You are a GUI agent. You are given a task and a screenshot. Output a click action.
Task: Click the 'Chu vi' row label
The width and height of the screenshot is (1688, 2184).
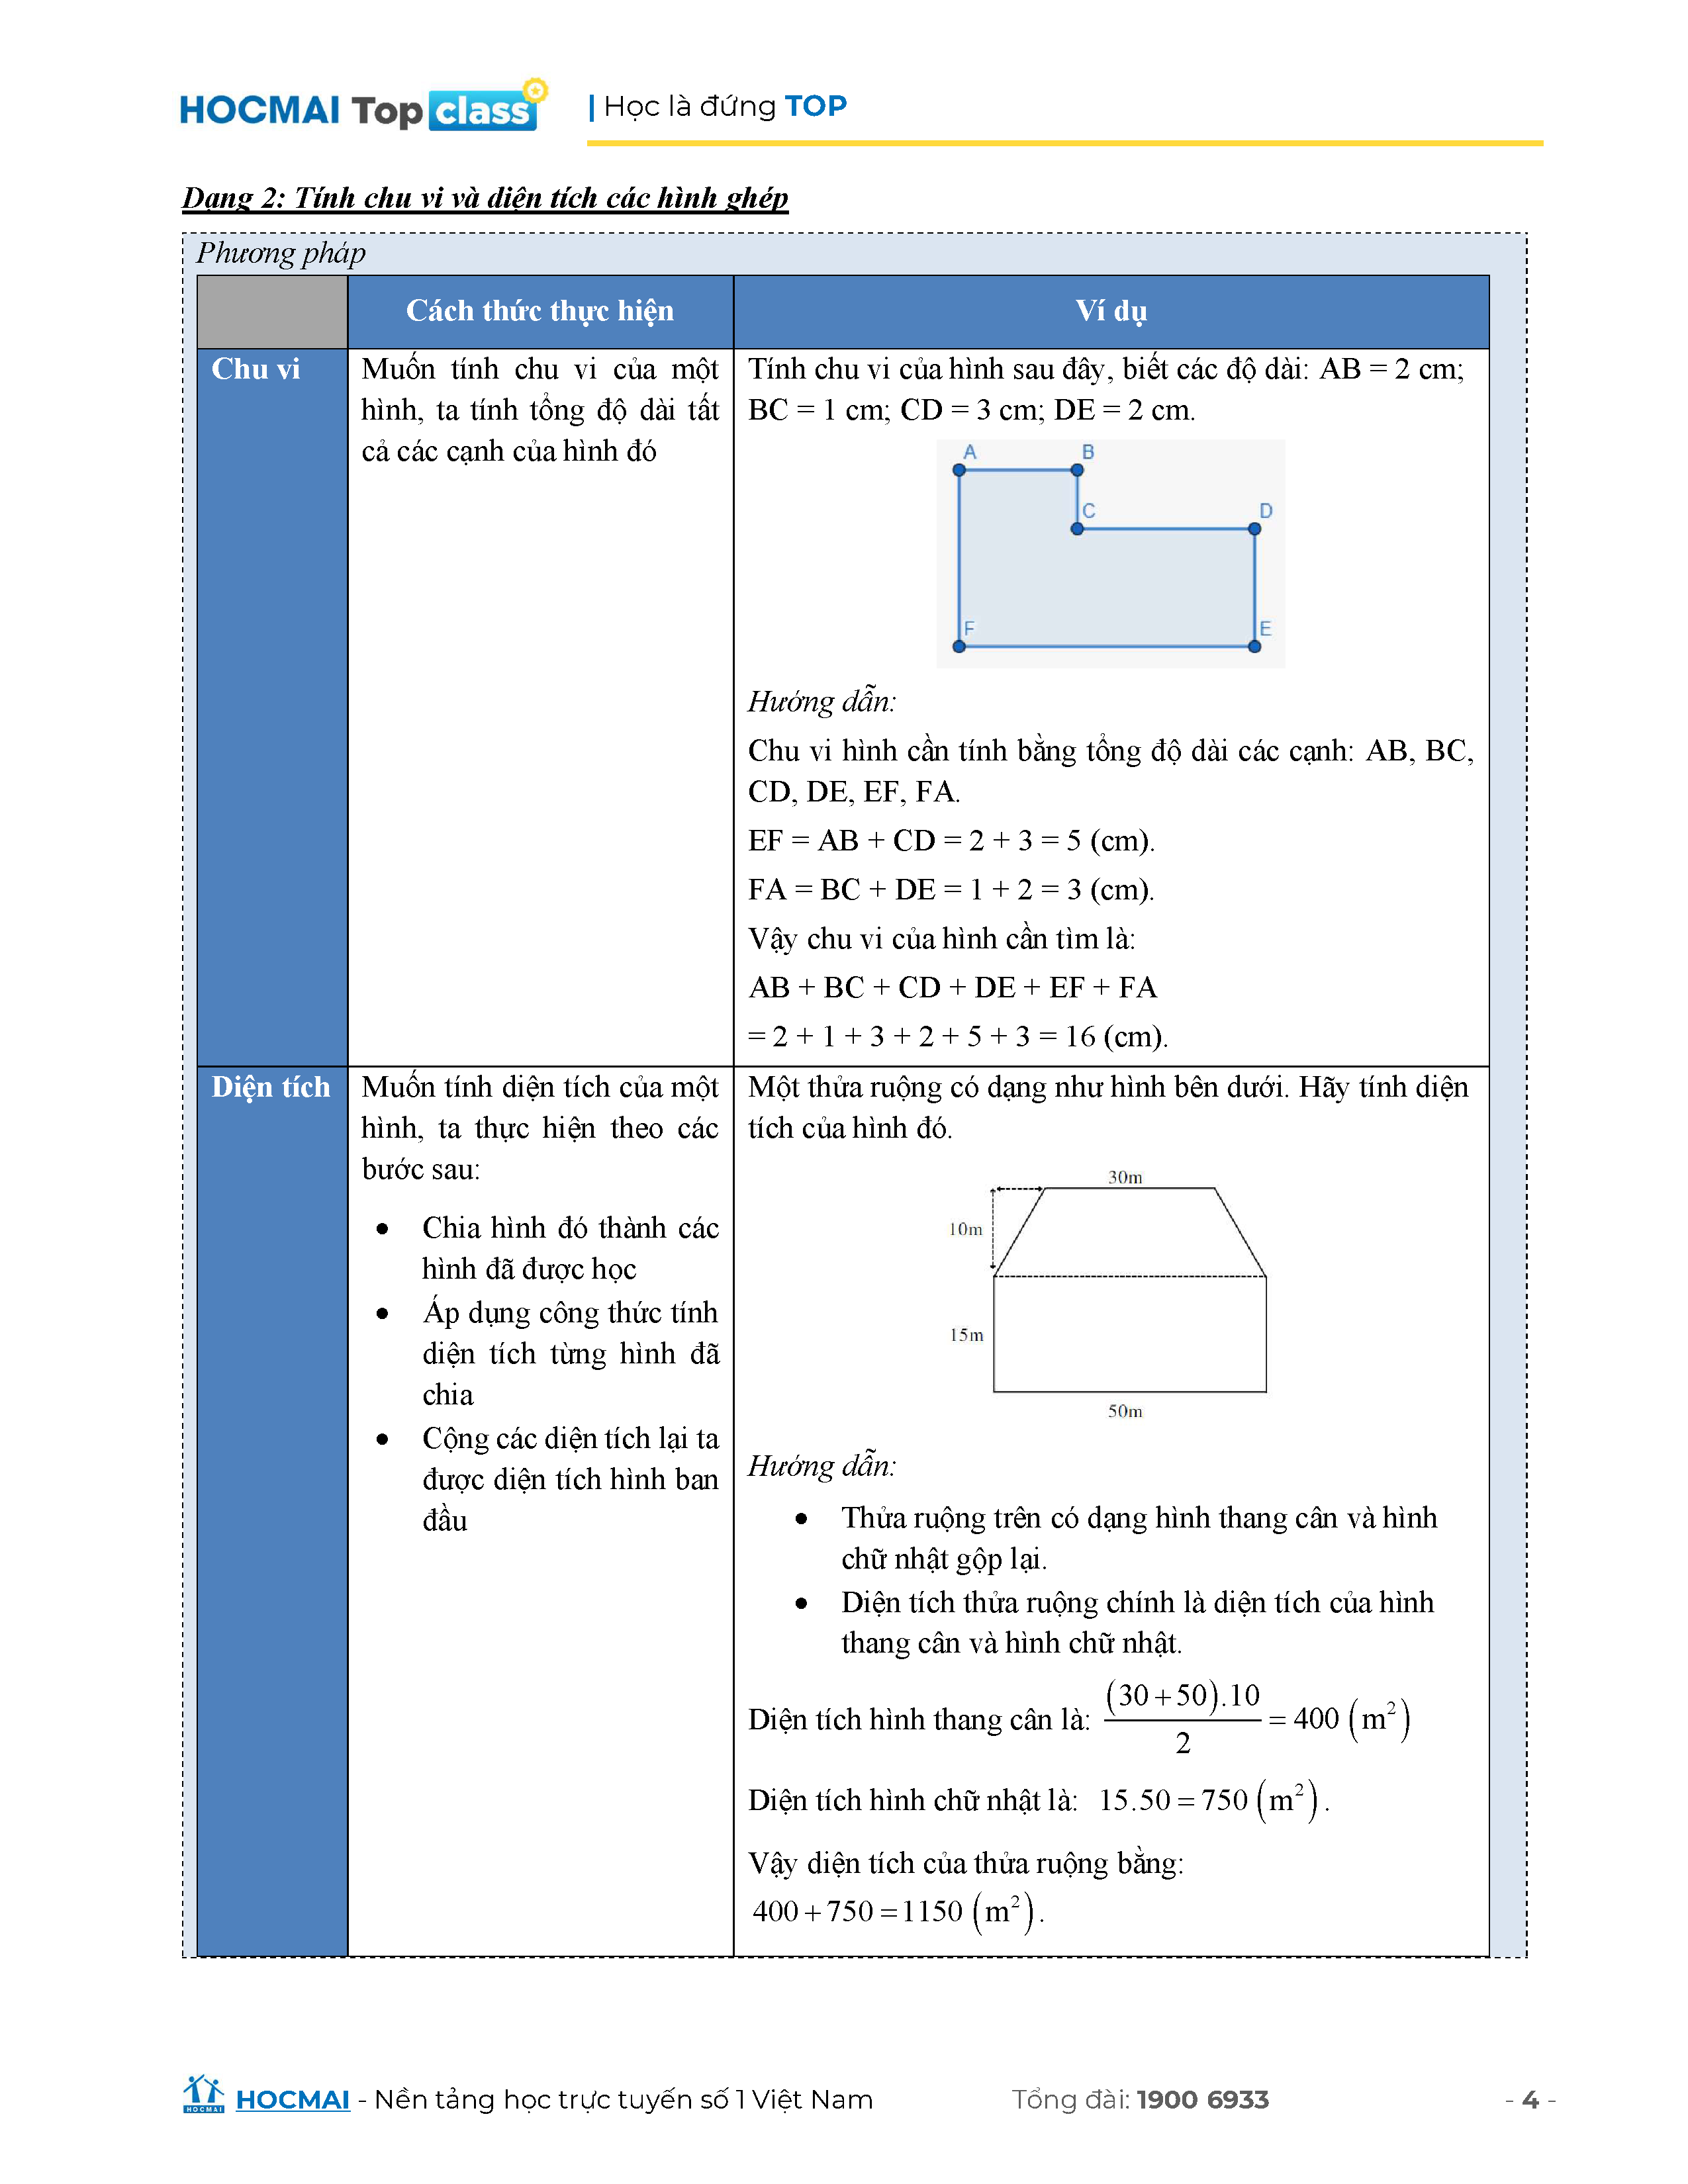[x=256, y=369]
